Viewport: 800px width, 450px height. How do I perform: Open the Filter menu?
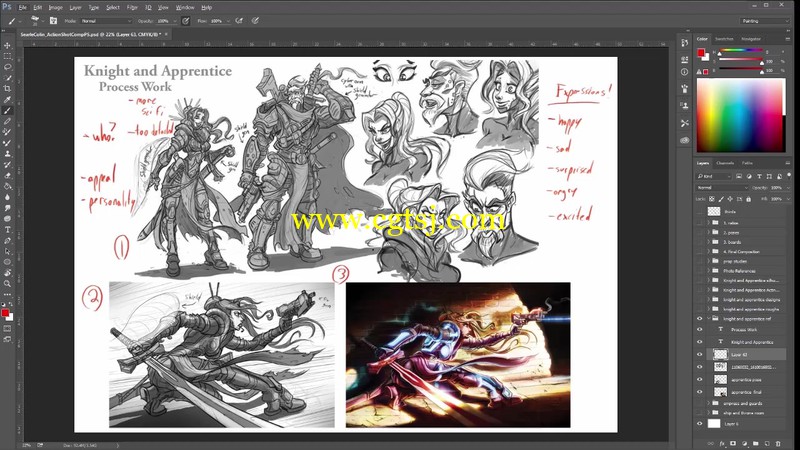134,7
